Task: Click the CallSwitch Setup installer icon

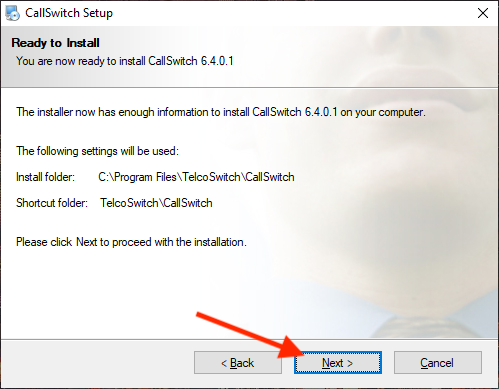Action: [13, 13]
